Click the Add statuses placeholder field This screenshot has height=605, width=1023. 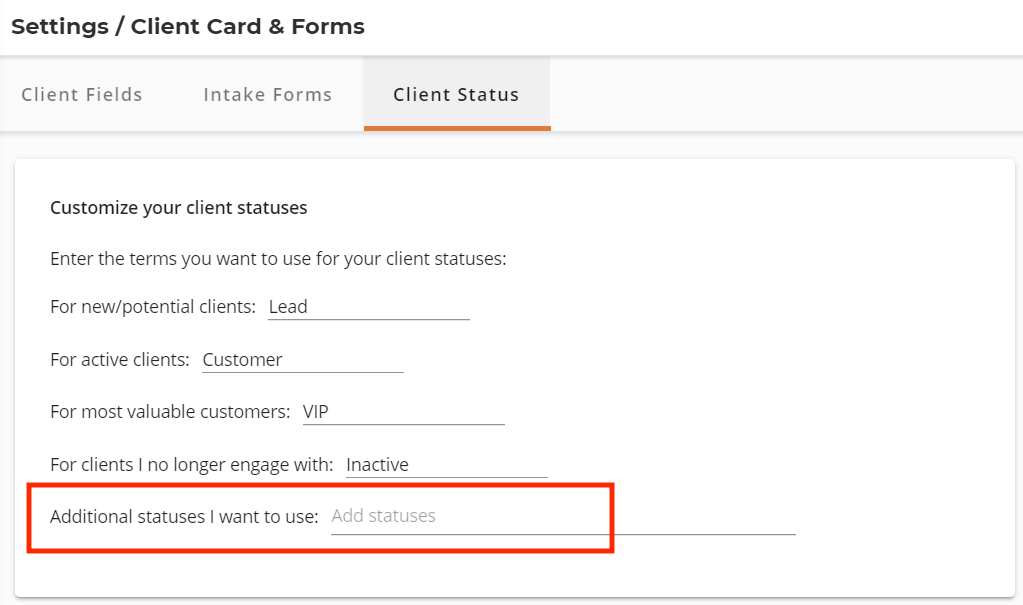click(563, 516)
